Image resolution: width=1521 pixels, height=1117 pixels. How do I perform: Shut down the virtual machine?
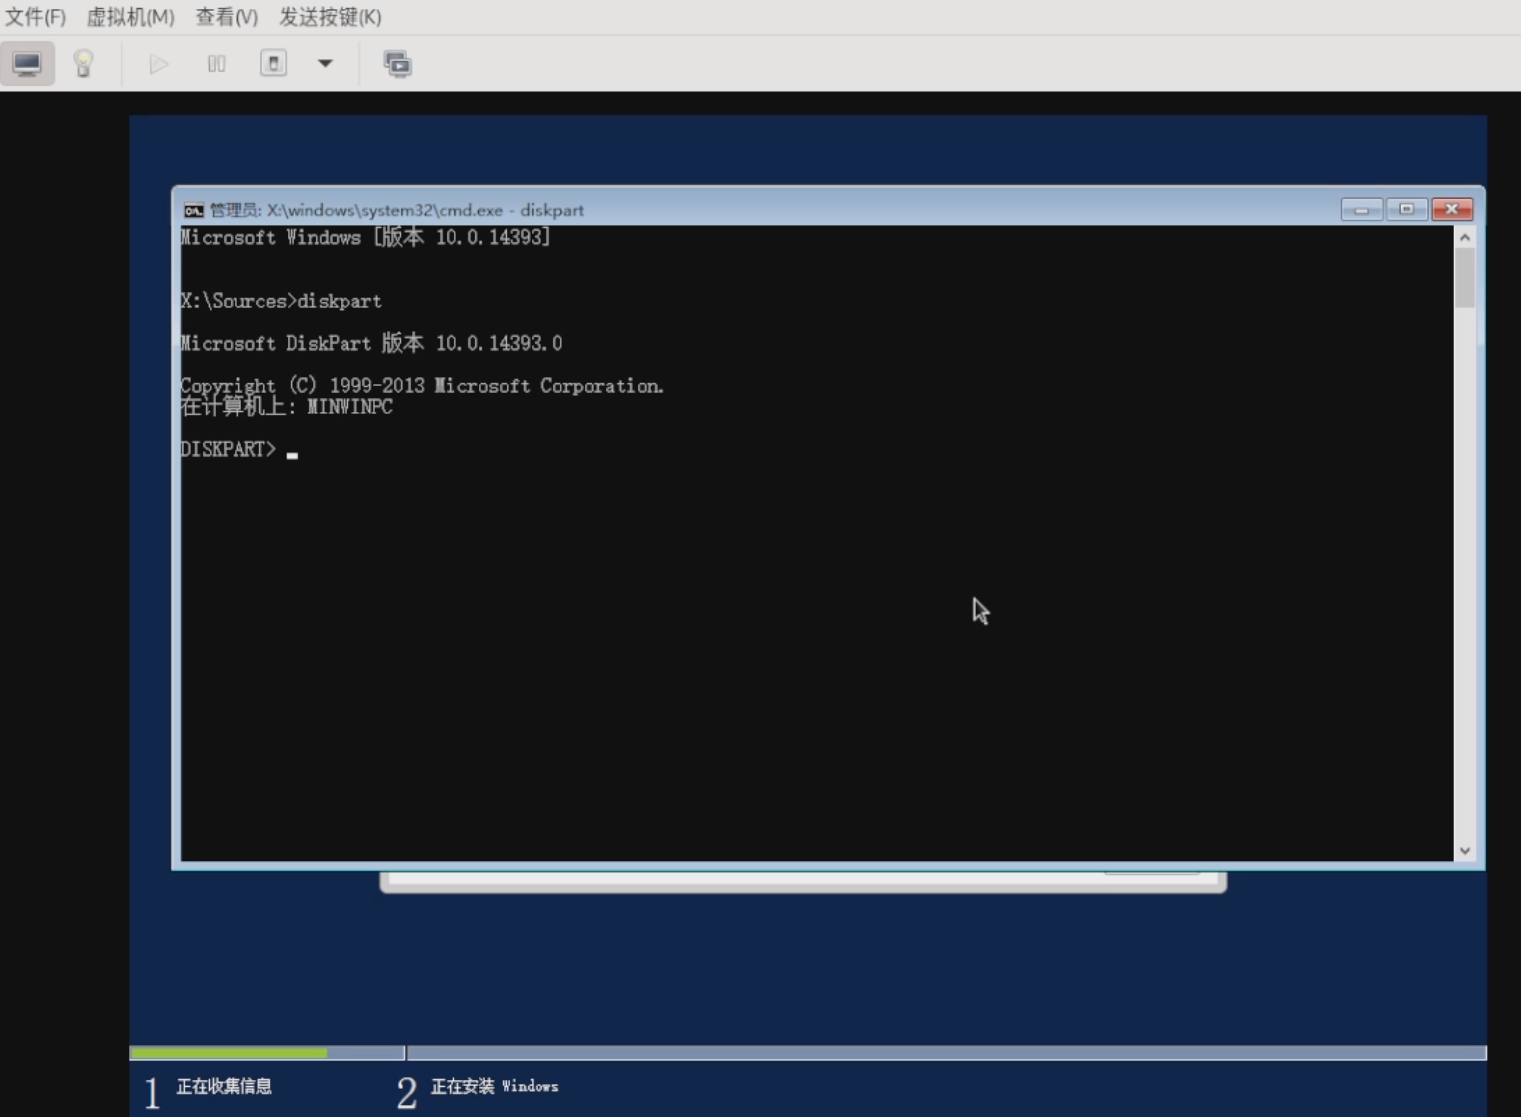pos(273,64)
